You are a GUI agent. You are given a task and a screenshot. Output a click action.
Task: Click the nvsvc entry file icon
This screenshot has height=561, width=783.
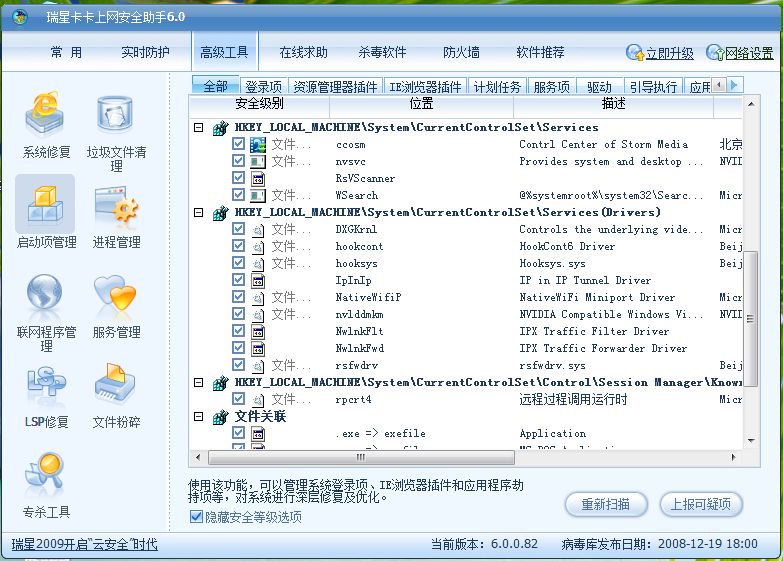(258, 162)
